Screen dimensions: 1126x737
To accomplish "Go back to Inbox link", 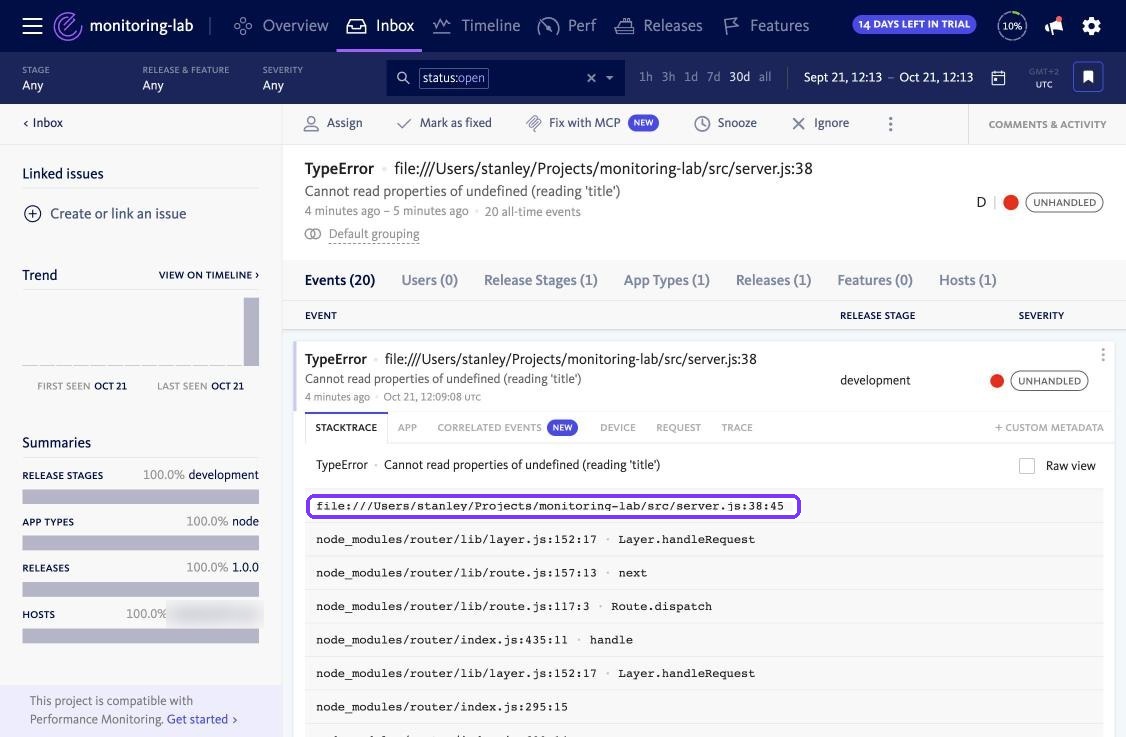I will 43,123.
